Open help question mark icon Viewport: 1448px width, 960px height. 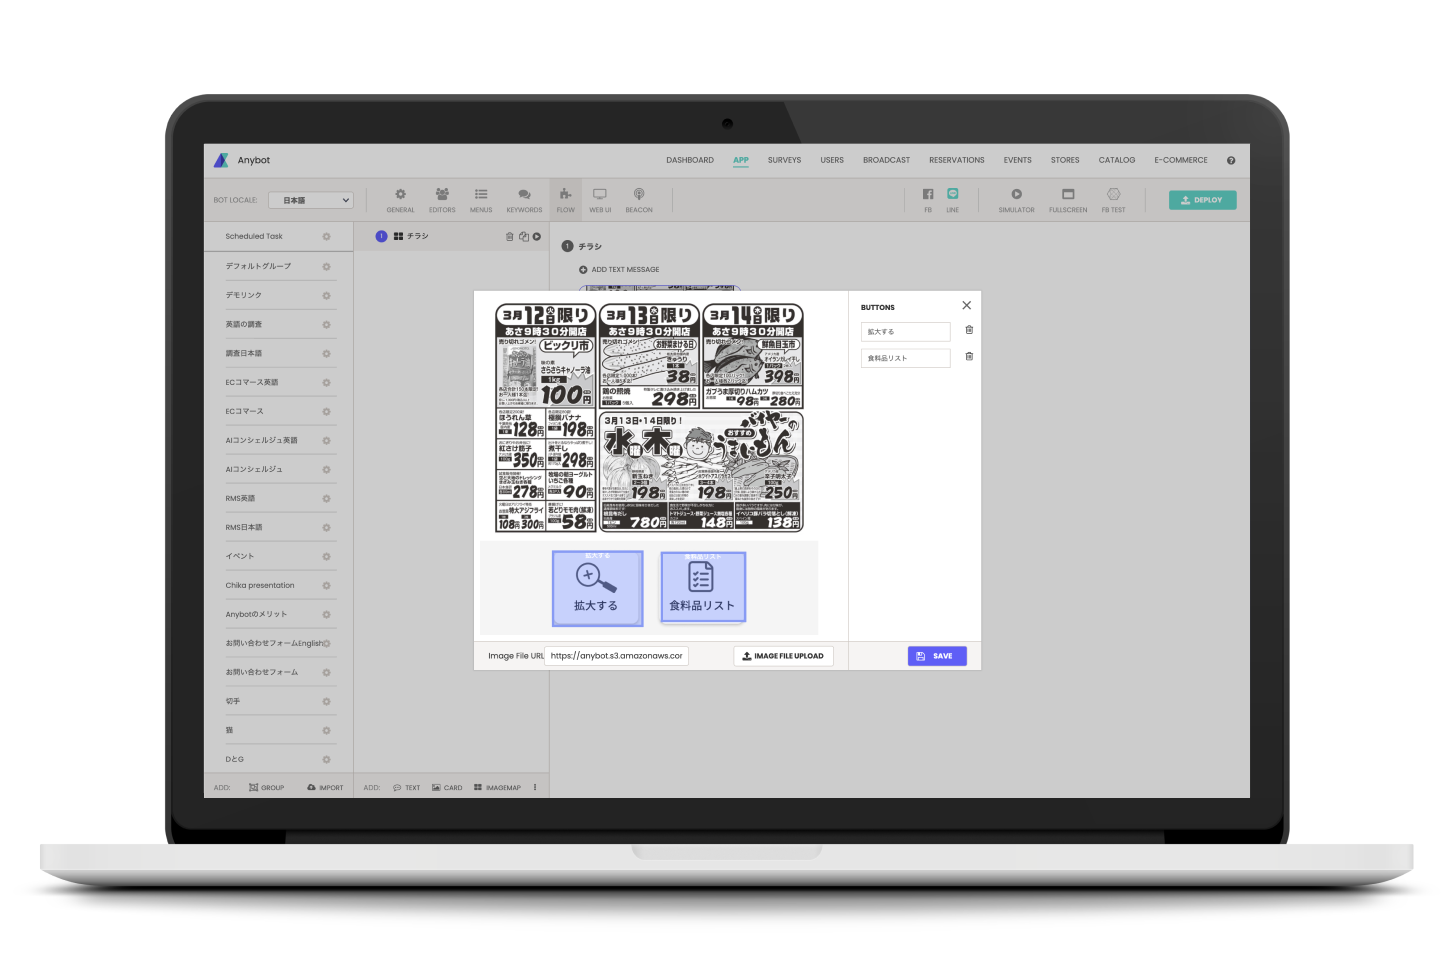1231,160
